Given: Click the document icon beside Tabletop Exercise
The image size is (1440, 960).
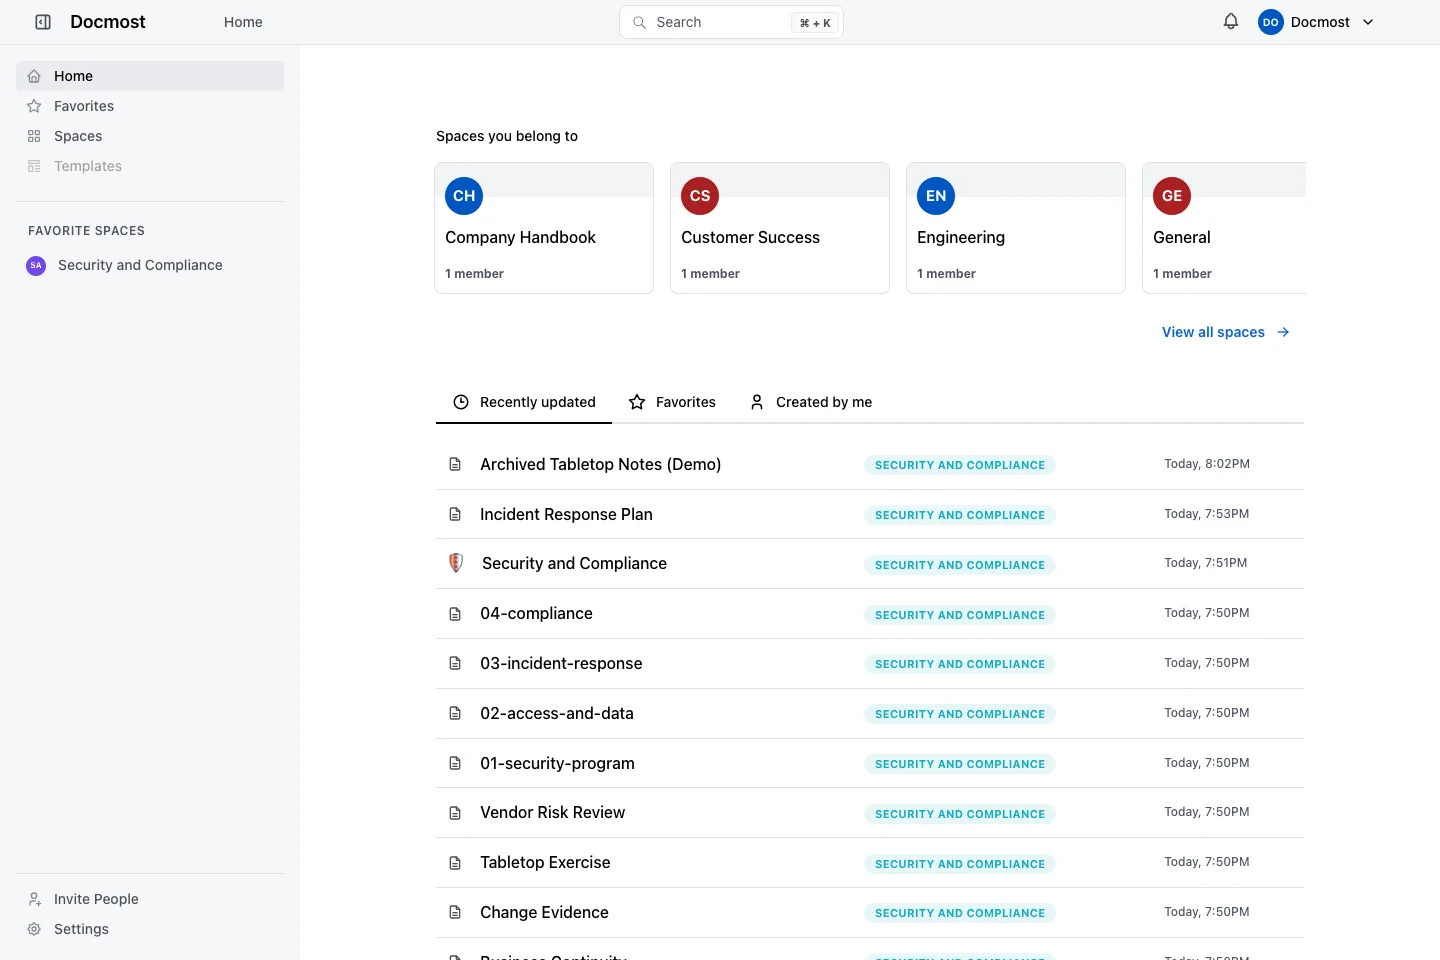Looking at the screenshot, I should coord(455,863).
